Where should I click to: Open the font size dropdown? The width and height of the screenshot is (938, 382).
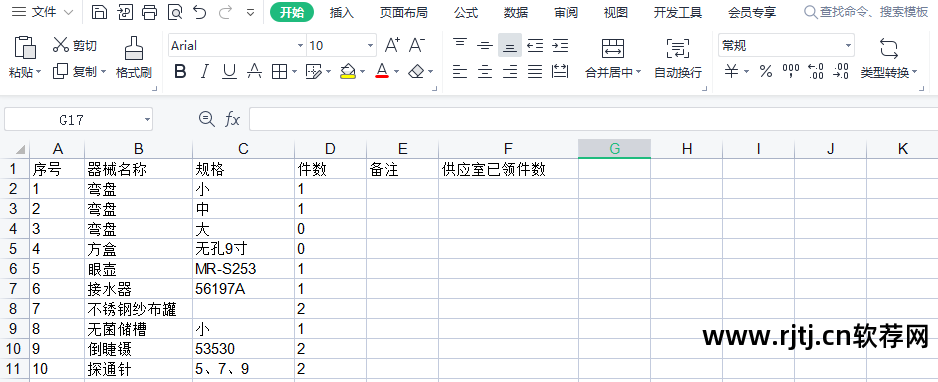pos(371,45)
